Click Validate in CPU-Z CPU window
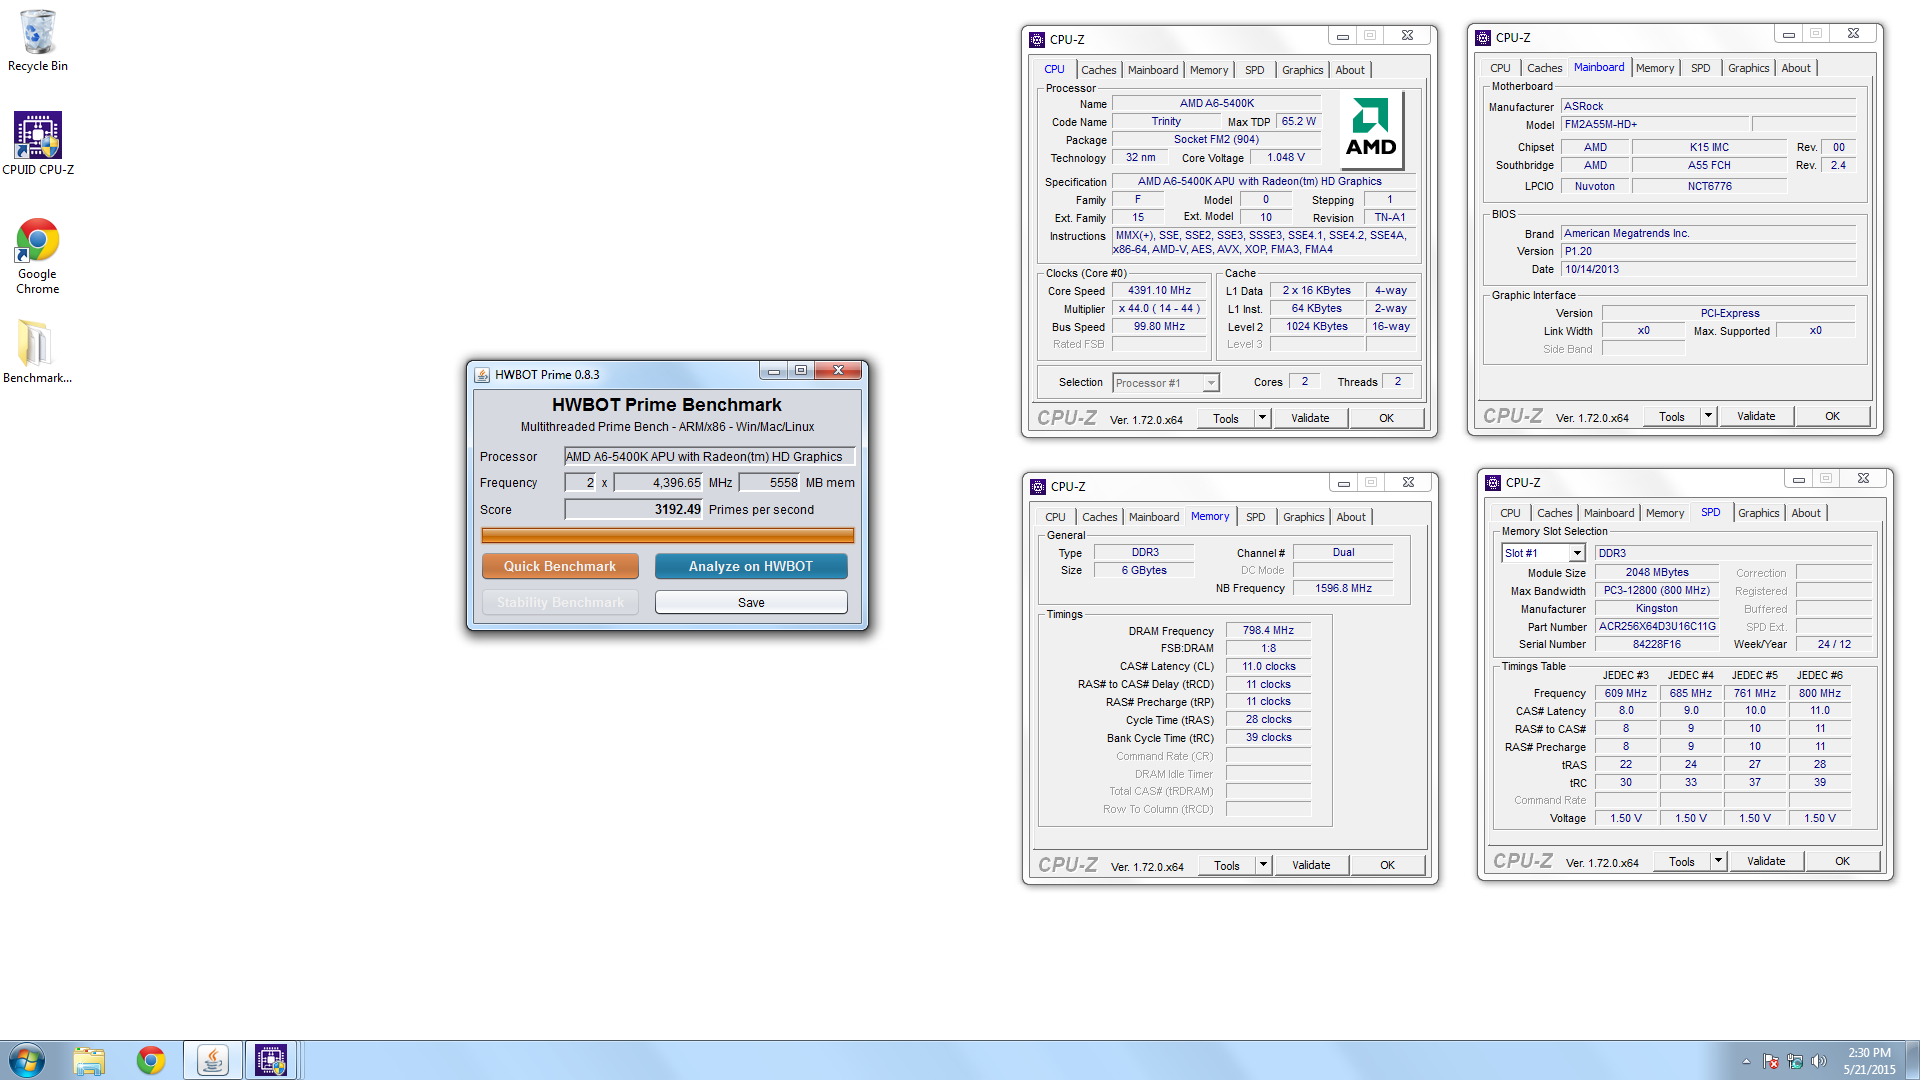 tap(1310, 418)
